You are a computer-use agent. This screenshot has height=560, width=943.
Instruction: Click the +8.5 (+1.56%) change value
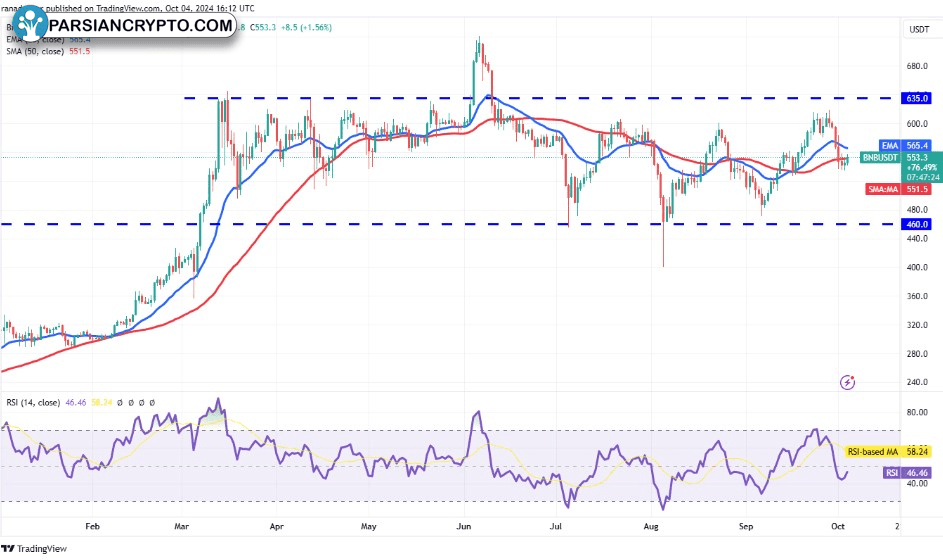(306, 27)
